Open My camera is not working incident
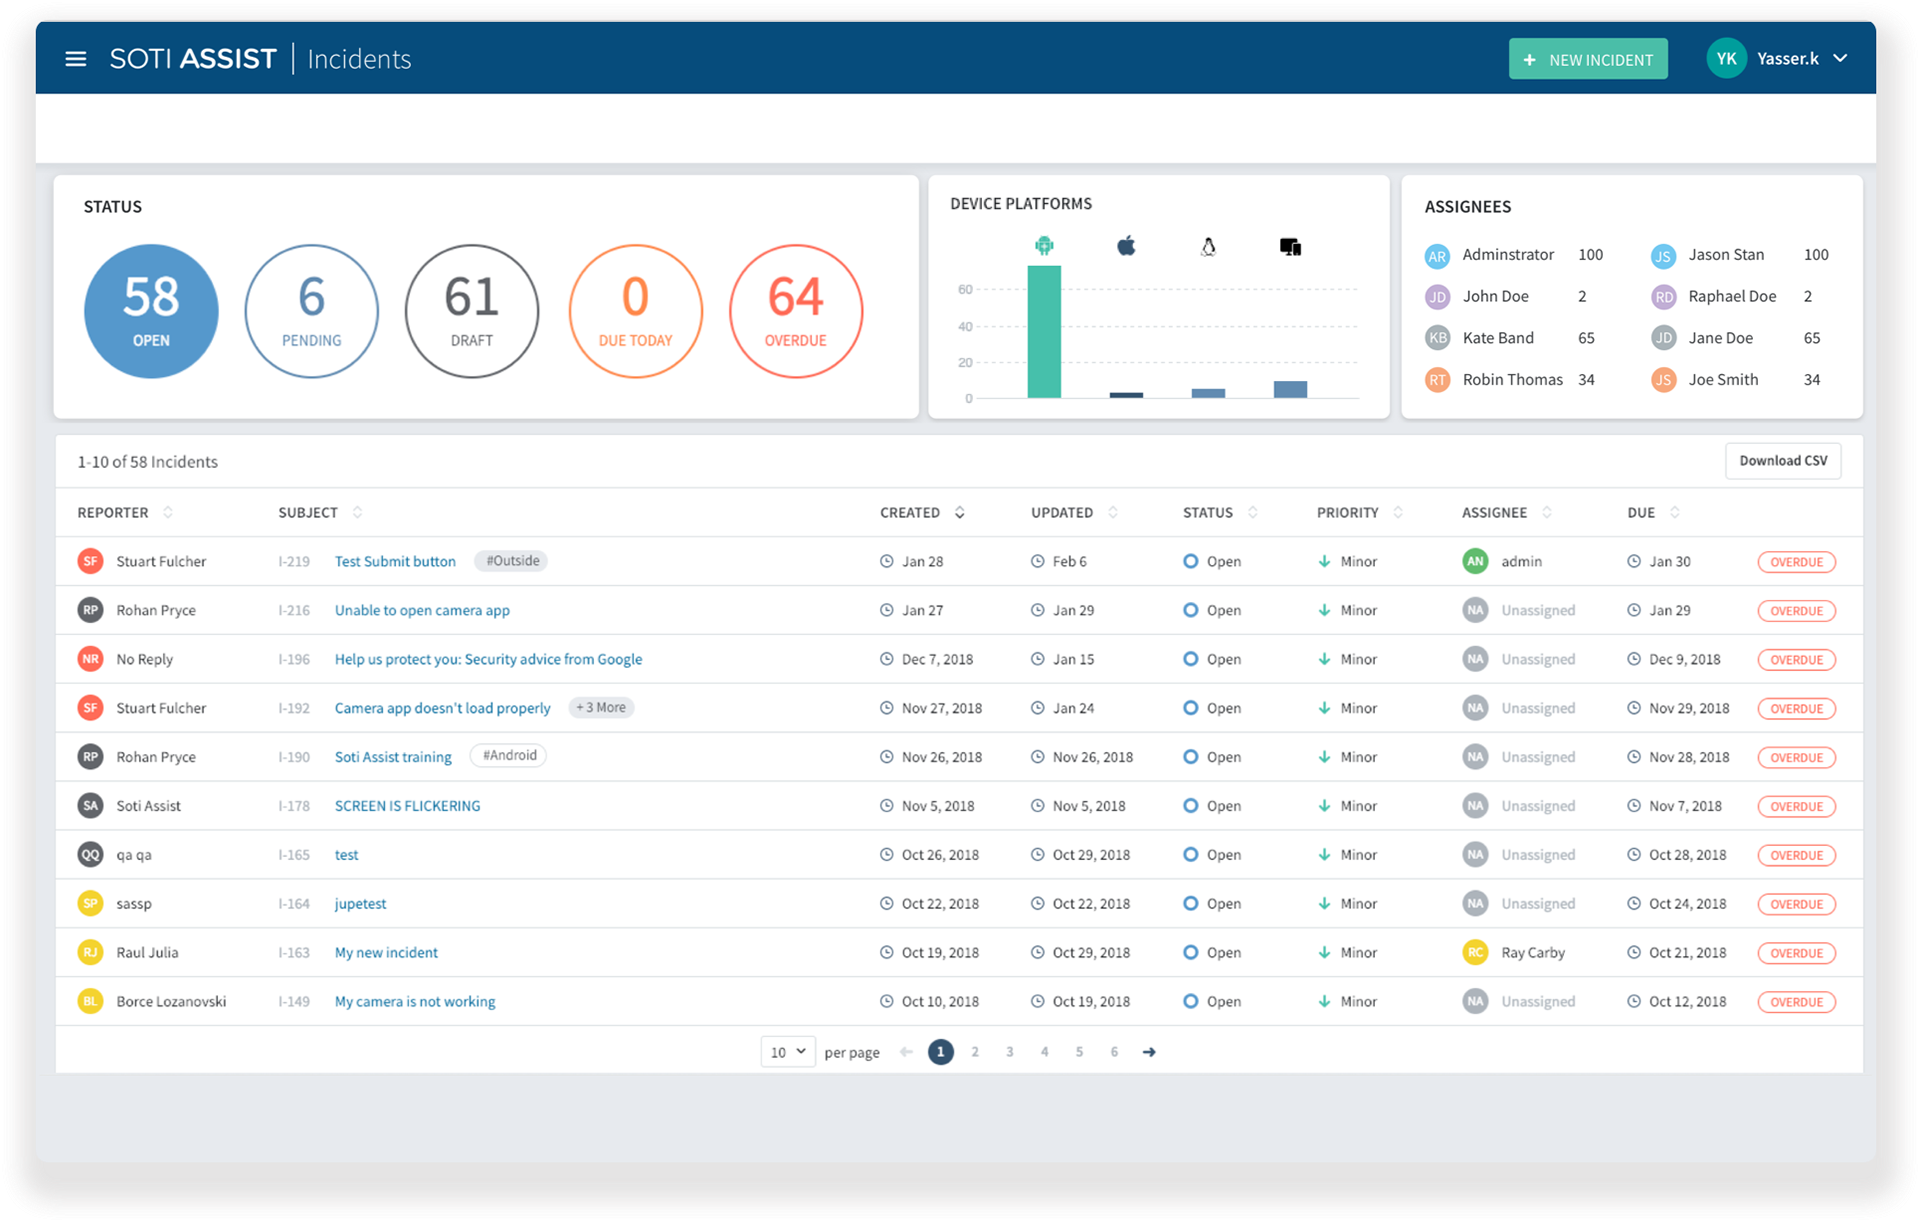This screenshot has height=1222, width=1920. [x=415, y=1001]
